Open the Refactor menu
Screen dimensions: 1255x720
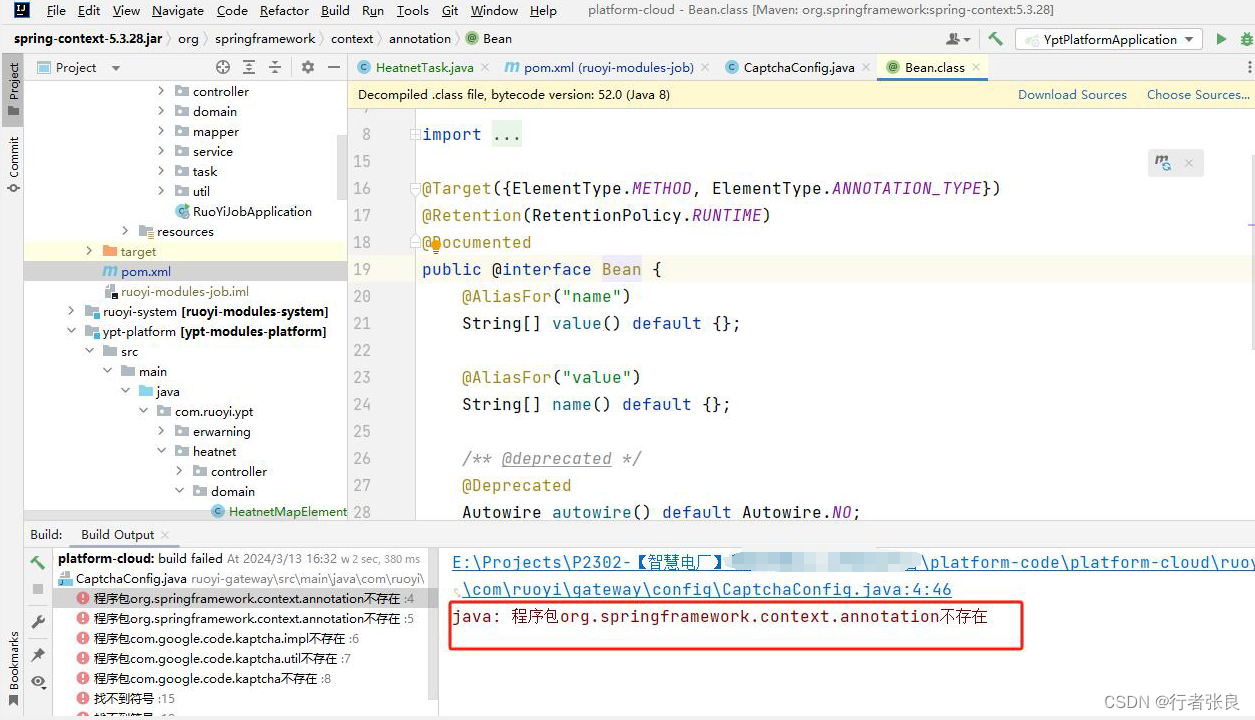[284, 11]
